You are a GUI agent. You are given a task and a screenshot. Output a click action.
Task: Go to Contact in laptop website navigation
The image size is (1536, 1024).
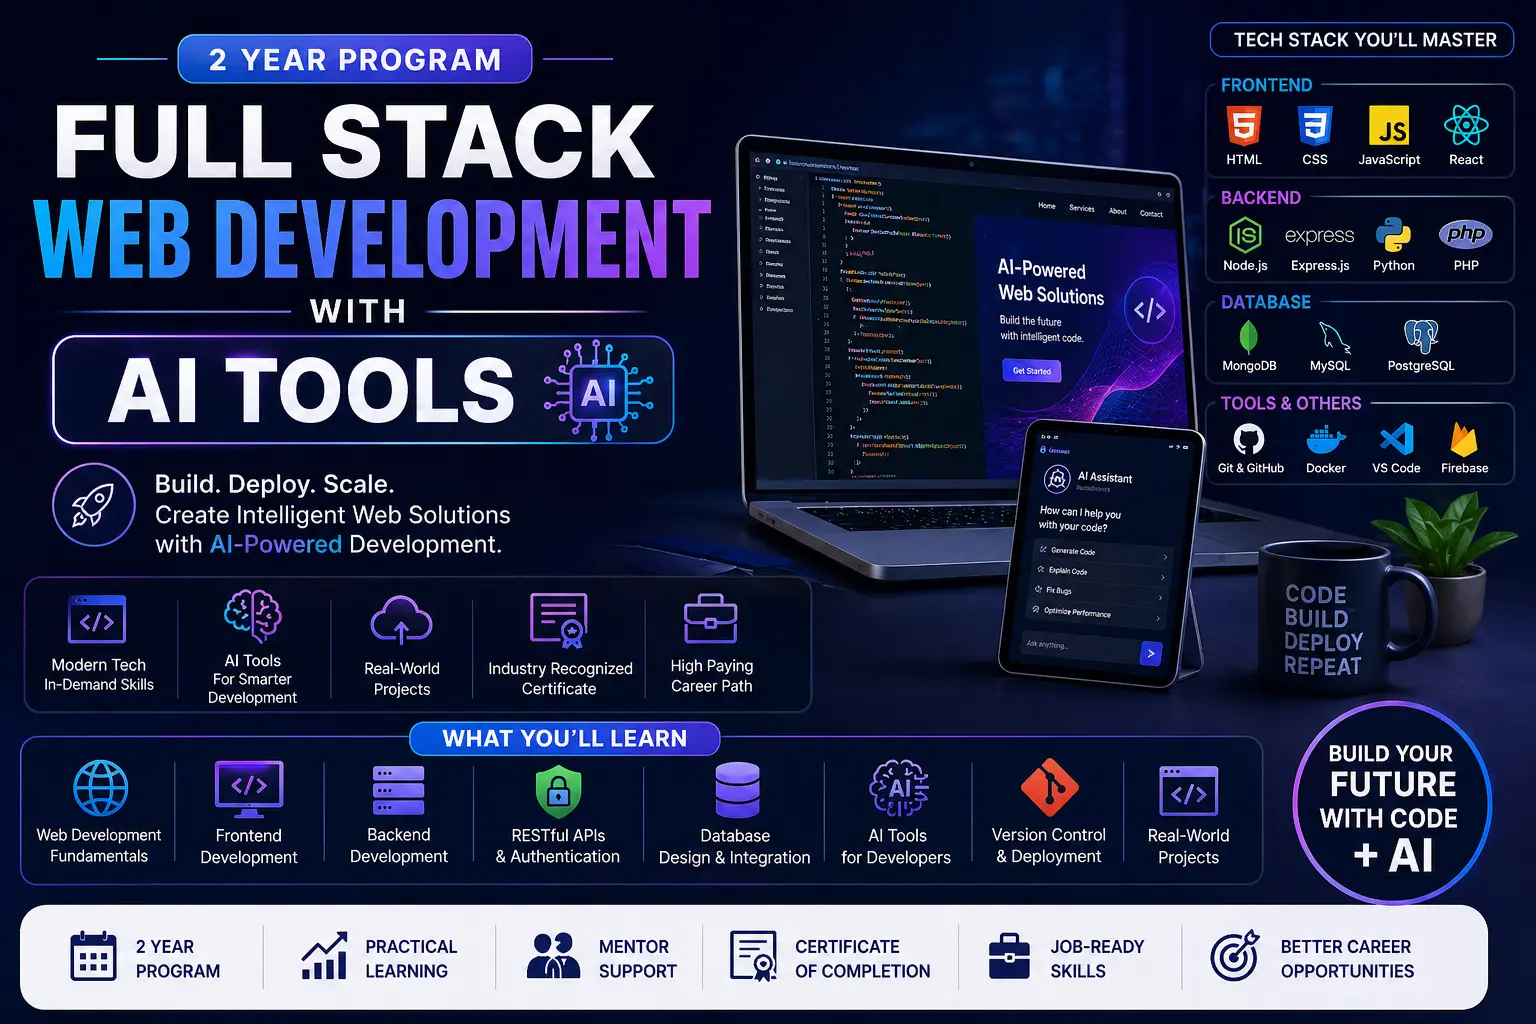click(1151, 214)
